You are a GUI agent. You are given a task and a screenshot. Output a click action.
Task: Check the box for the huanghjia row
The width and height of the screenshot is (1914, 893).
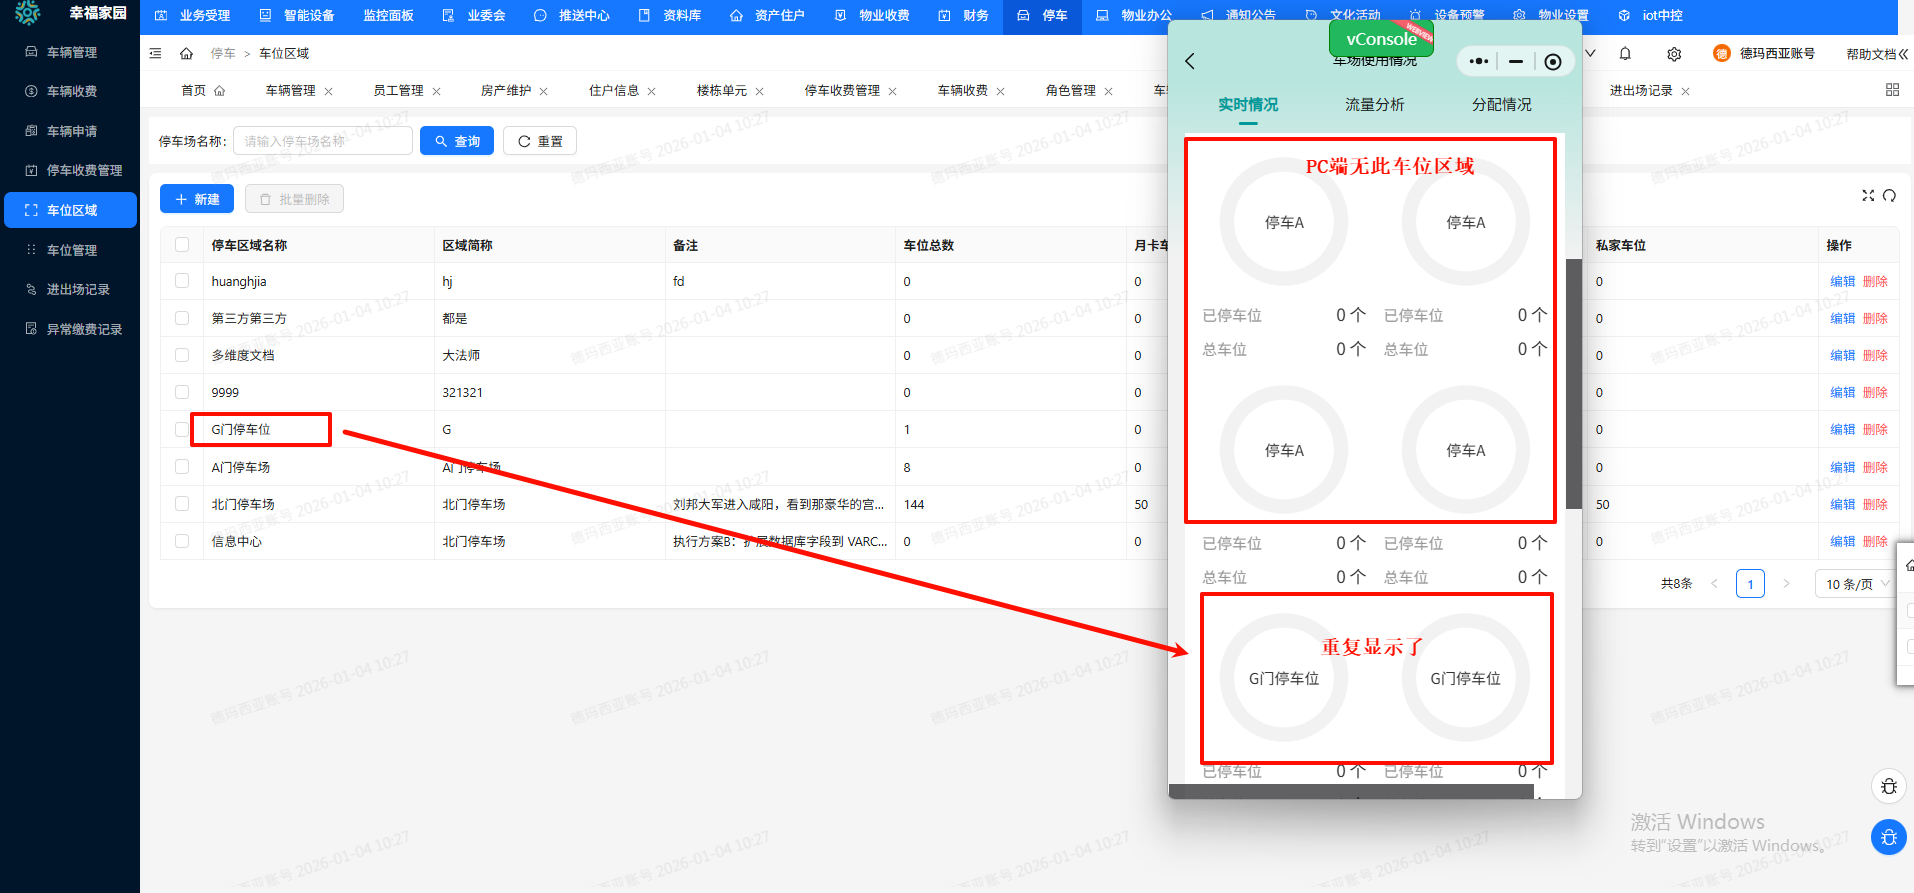[x=182, y=281]
